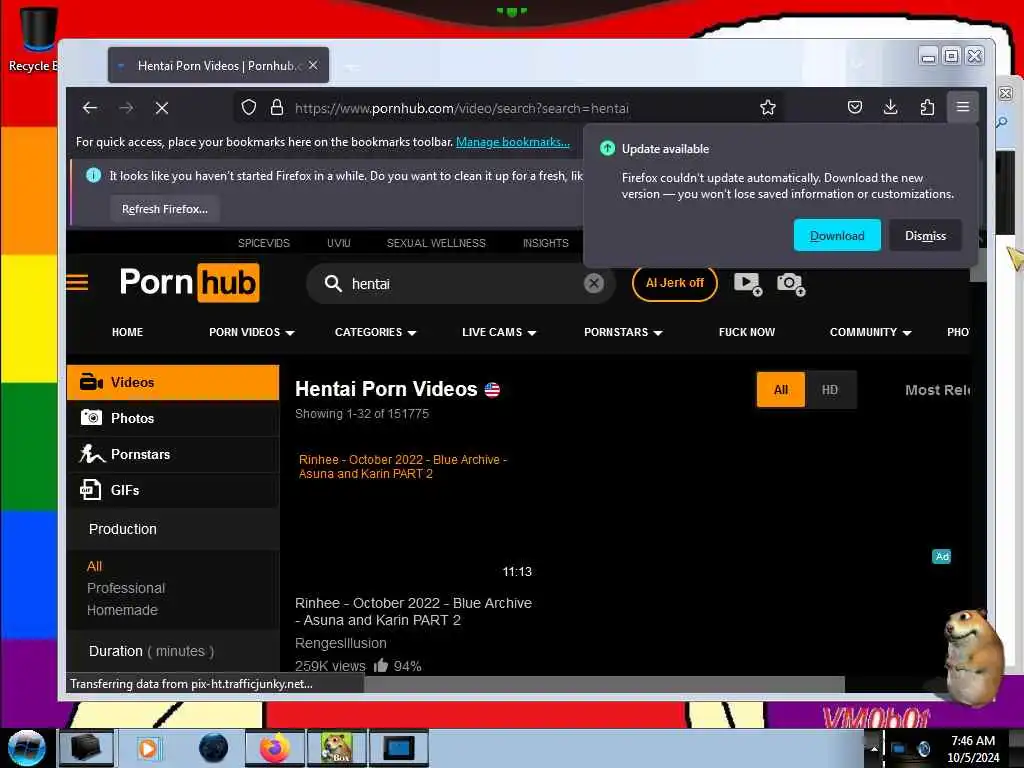Screen dimensions: 1024x768
Task: Expand the Community navigation dropdown
Action: coord(871,332)
